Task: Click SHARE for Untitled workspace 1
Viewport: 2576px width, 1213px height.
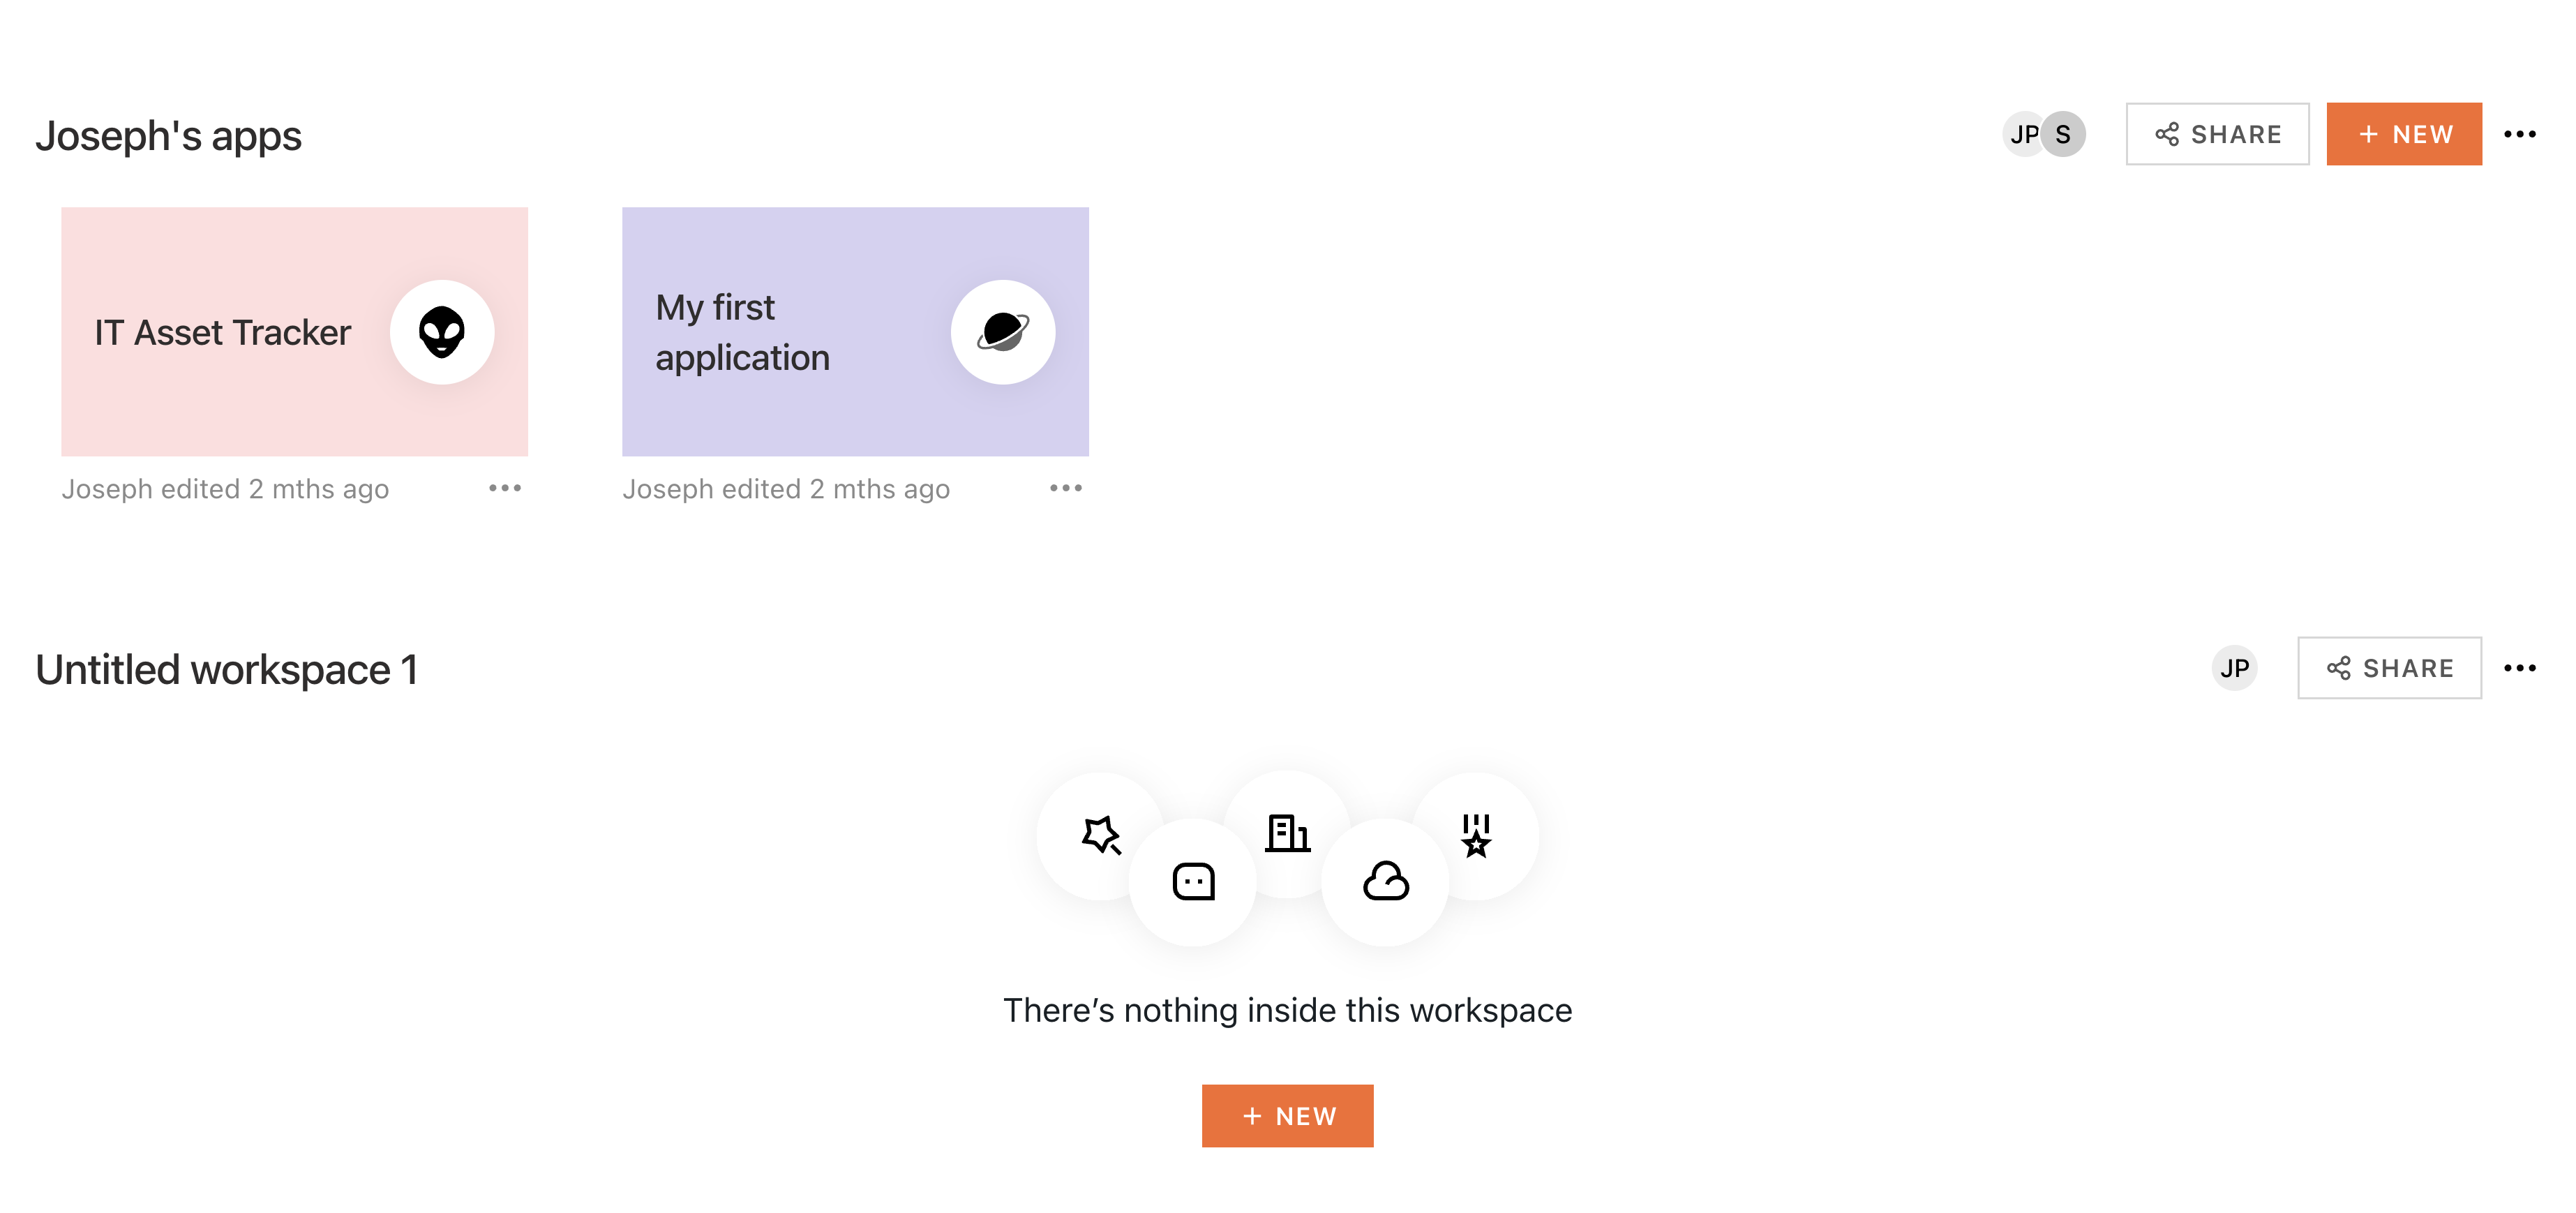Action: (x=2390, y=667)
